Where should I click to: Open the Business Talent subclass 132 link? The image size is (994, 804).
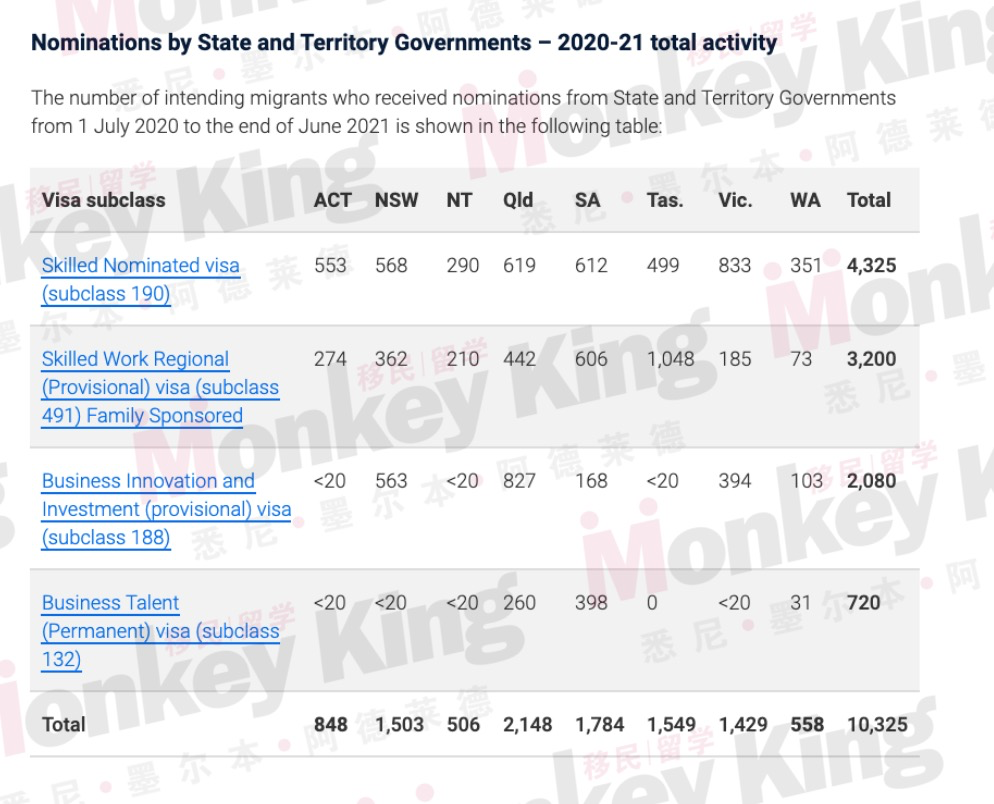160,631
